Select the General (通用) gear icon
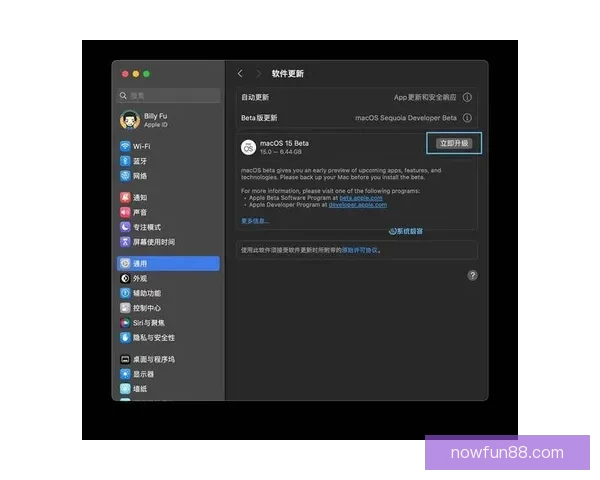Image resolution: width=600 pixels, height=480 pixels. point(125,264)
